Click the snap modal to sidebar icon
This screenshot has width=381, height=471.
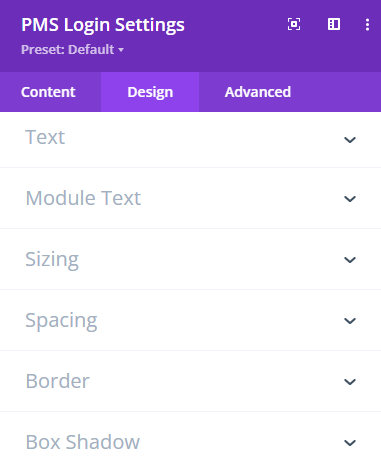pos(334,24)
